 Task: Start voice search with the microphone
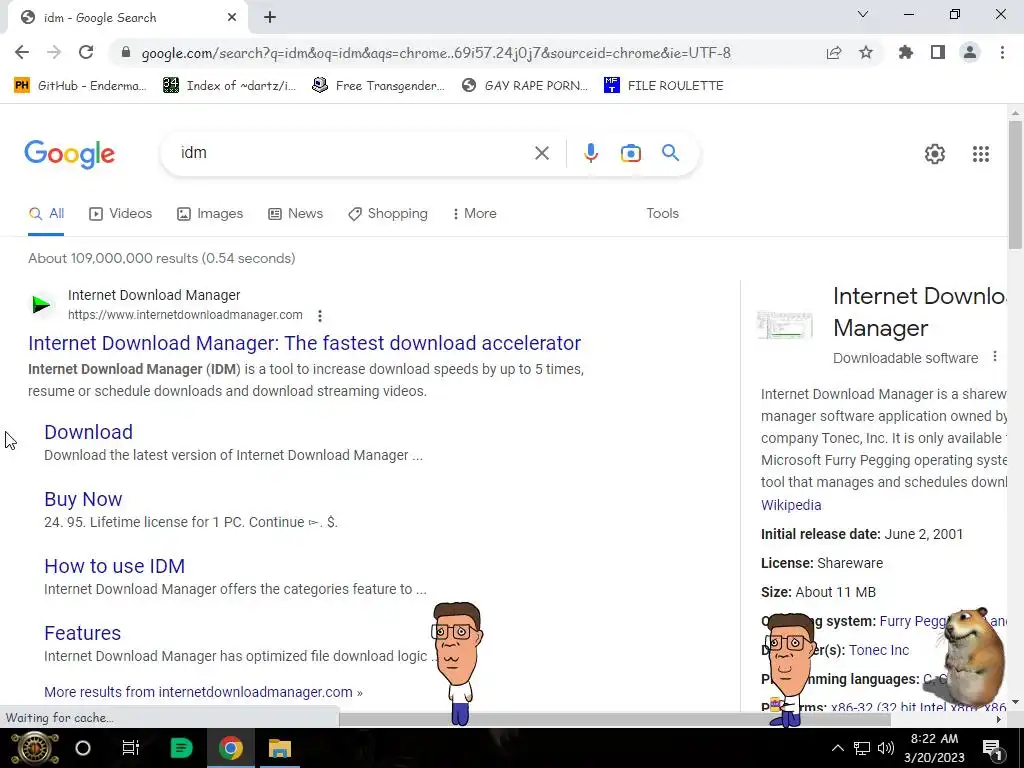coord(591,153)
